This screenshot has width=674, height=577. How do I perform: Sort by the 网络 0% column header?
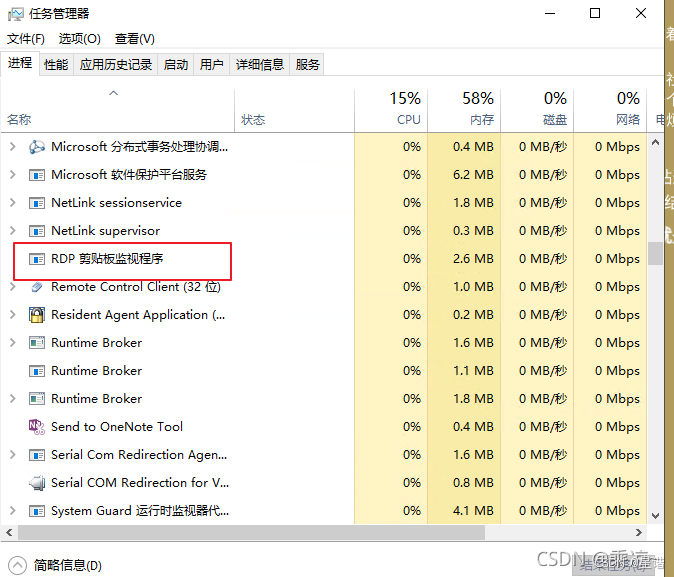coord(610,110)
